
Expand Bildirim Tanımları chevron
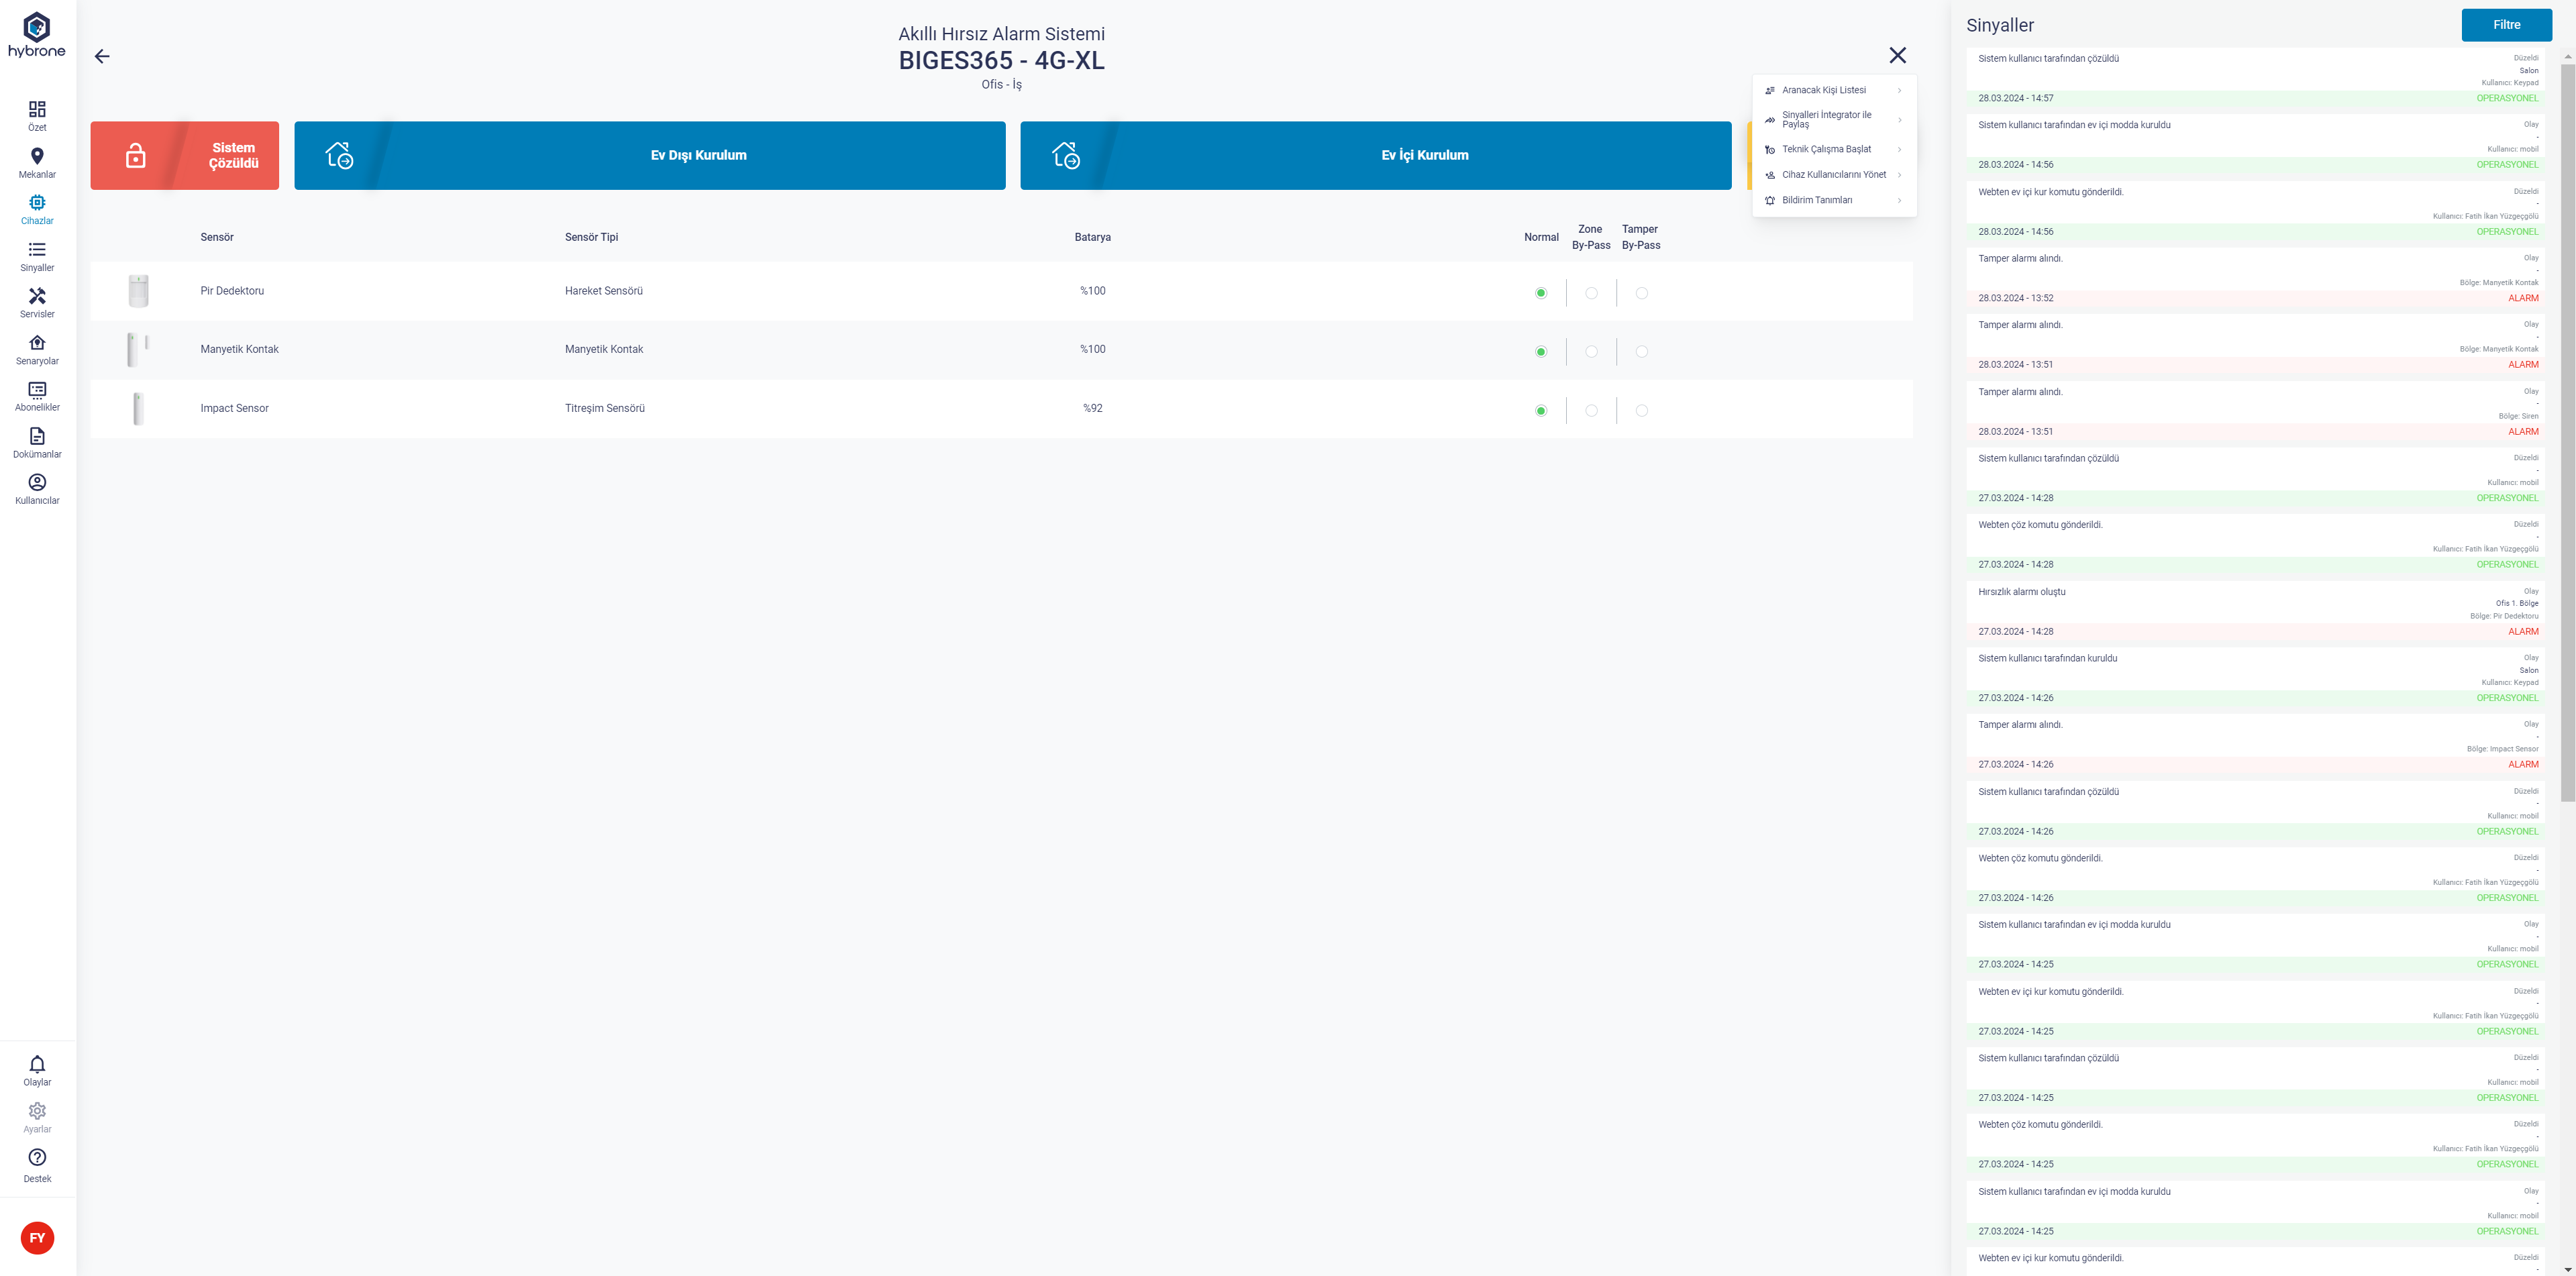pyautogui.click(x=1899, y=201)
